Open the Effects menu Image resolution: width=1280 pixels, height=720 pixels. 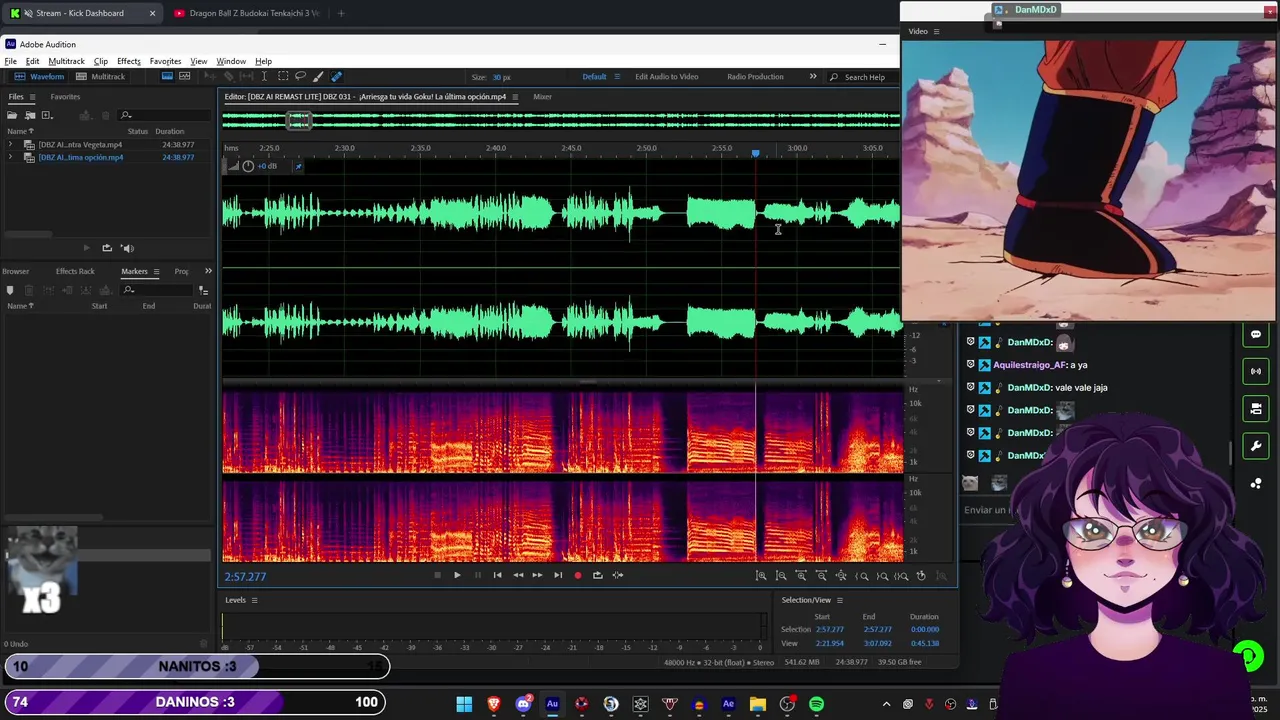coord(129,61)
